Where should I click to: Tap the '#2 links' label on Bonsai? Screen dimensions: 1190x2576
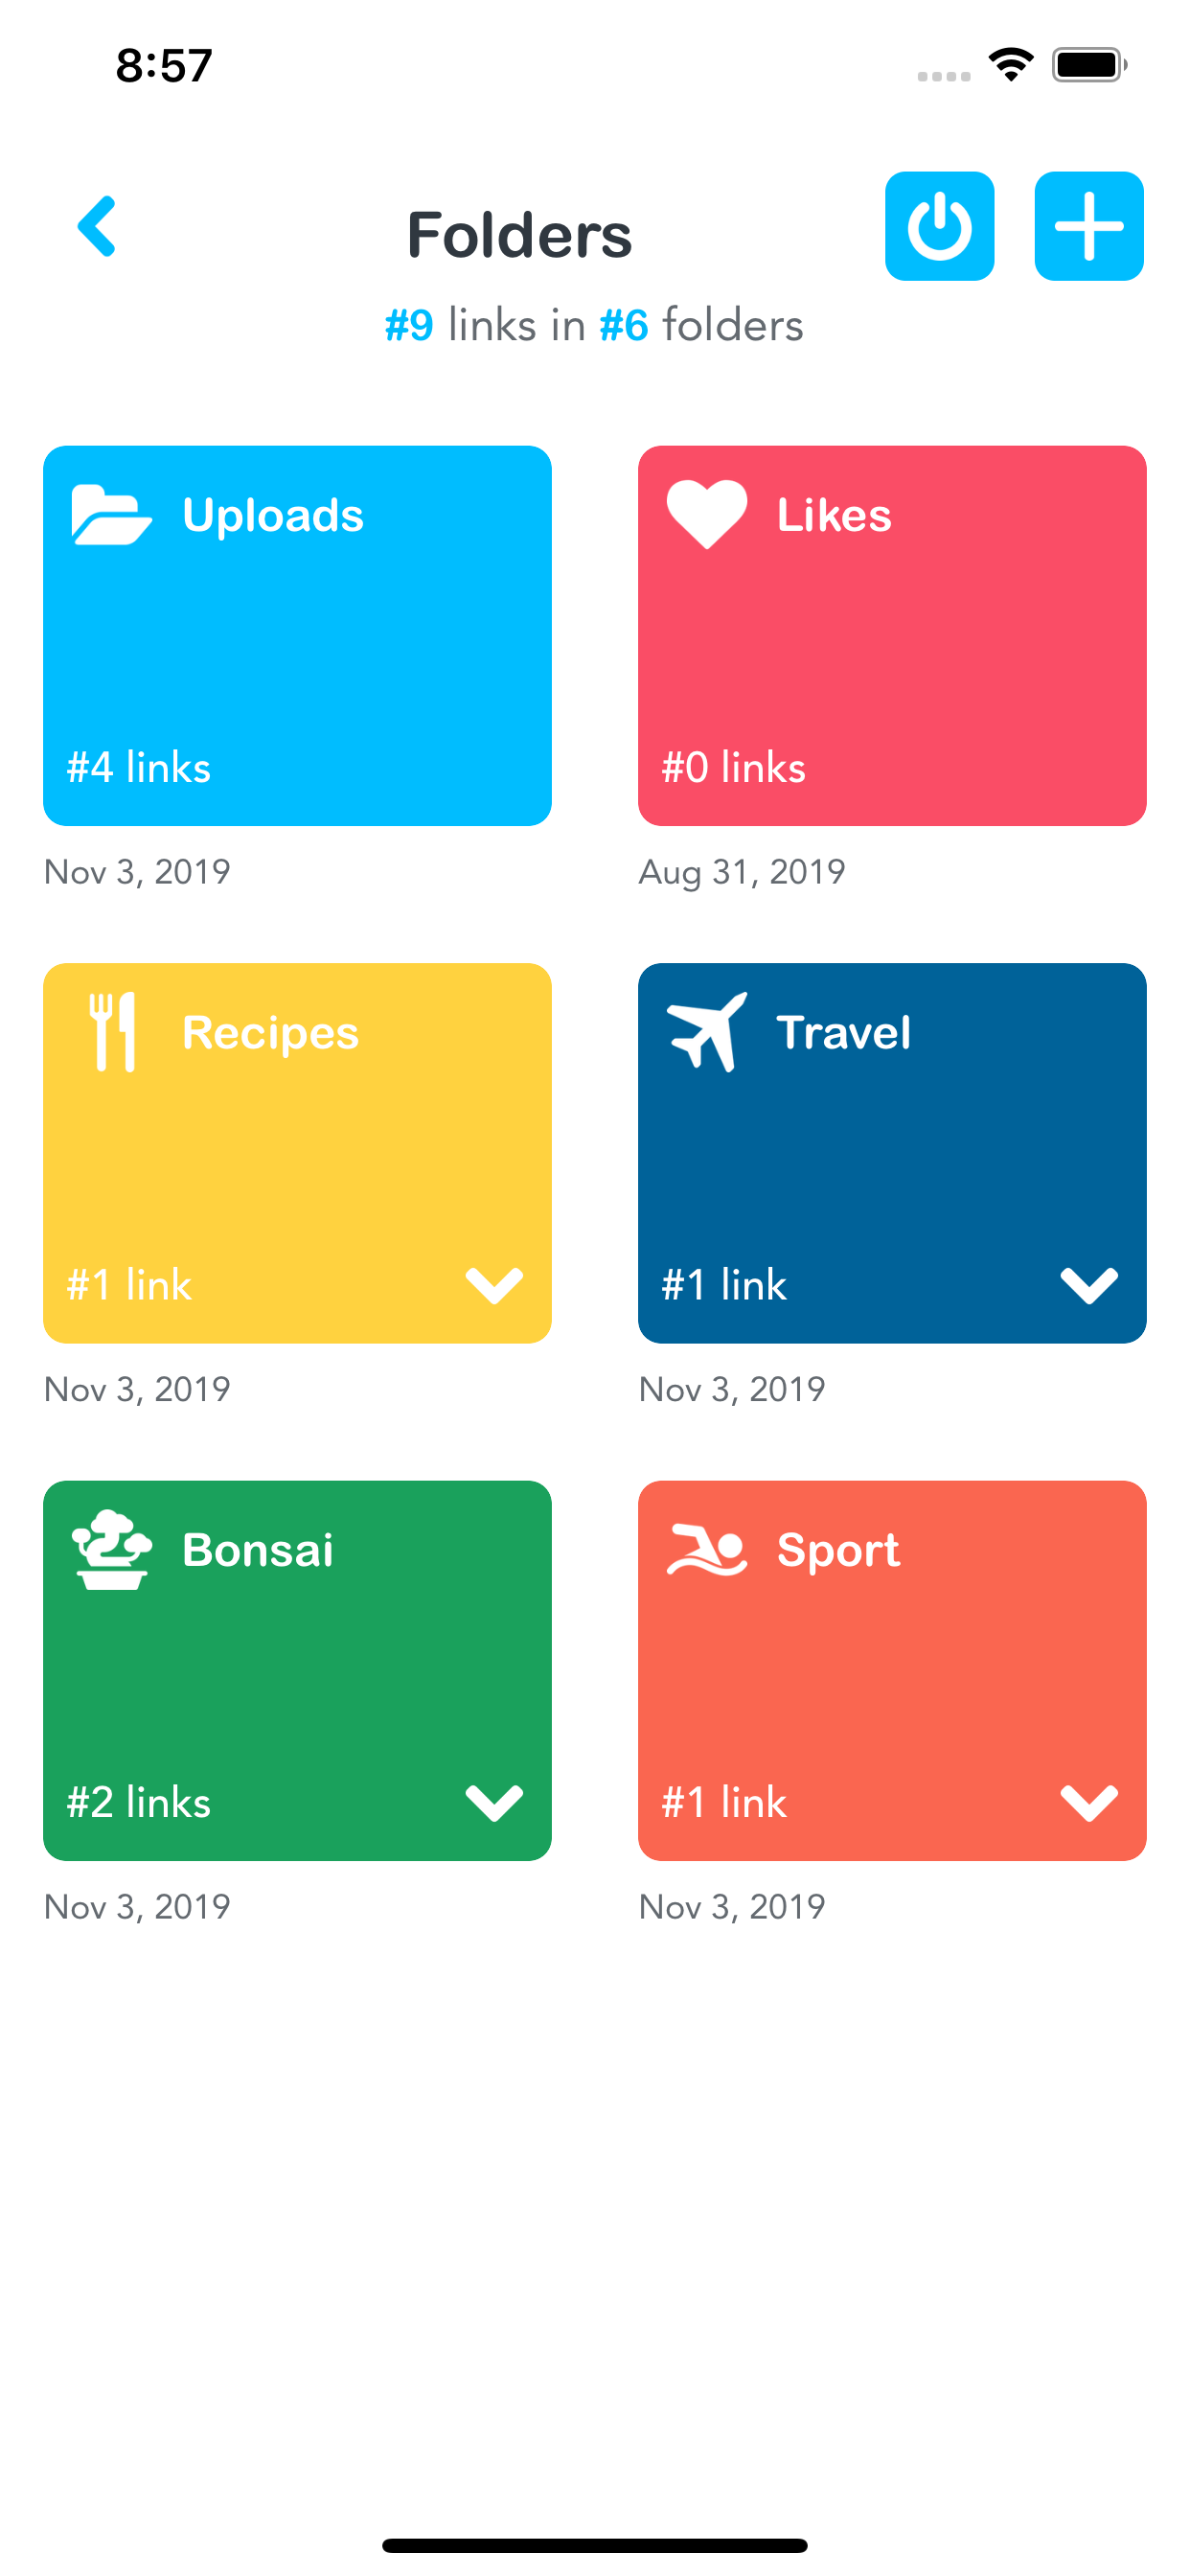pyautogui.click(x=139, y=1803)
